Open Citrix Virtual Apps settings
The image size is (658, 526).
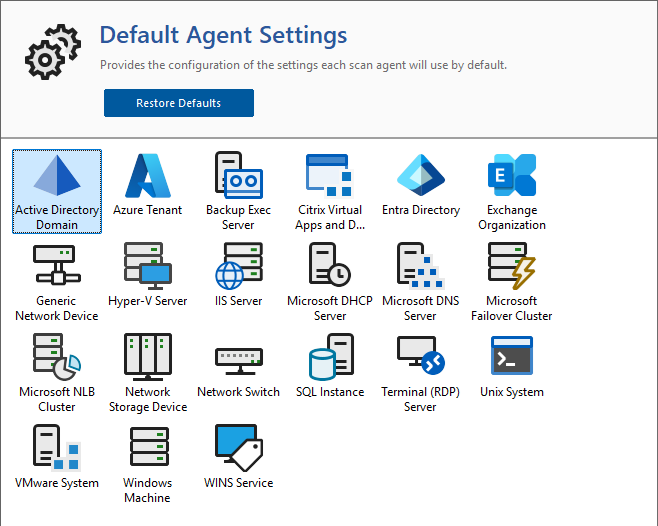pos(330,178)
